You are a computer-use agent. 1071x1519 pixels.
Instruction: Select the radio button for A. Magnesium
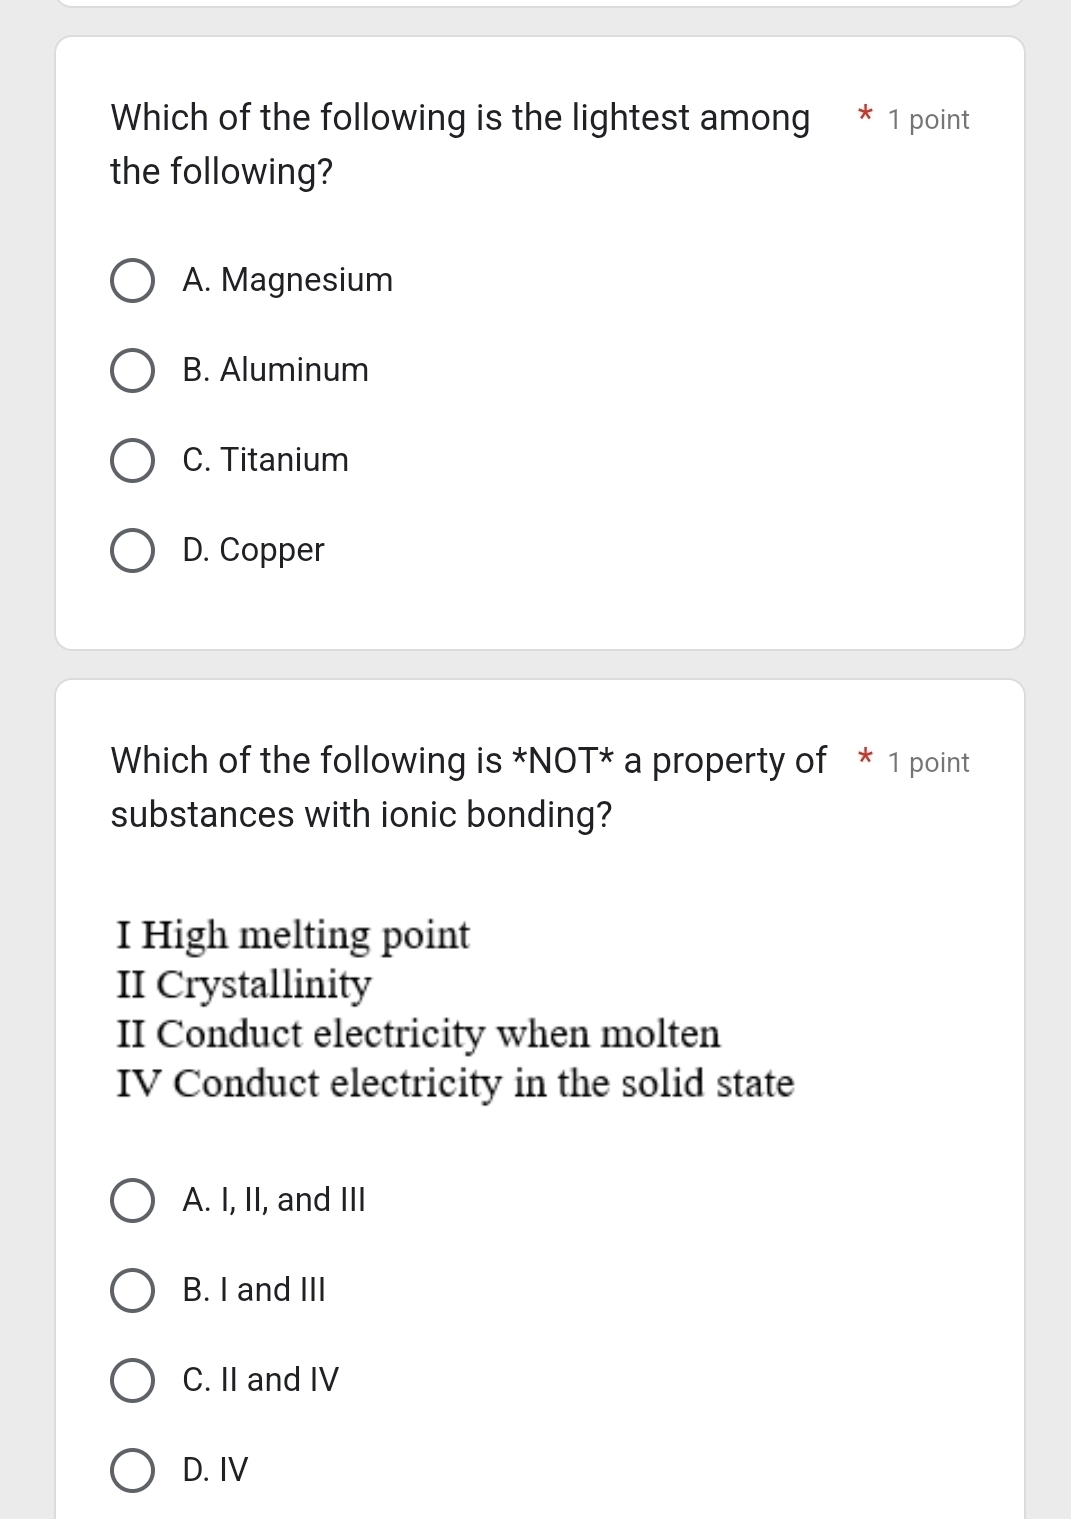pyautogui.click(x=132, y=281)
